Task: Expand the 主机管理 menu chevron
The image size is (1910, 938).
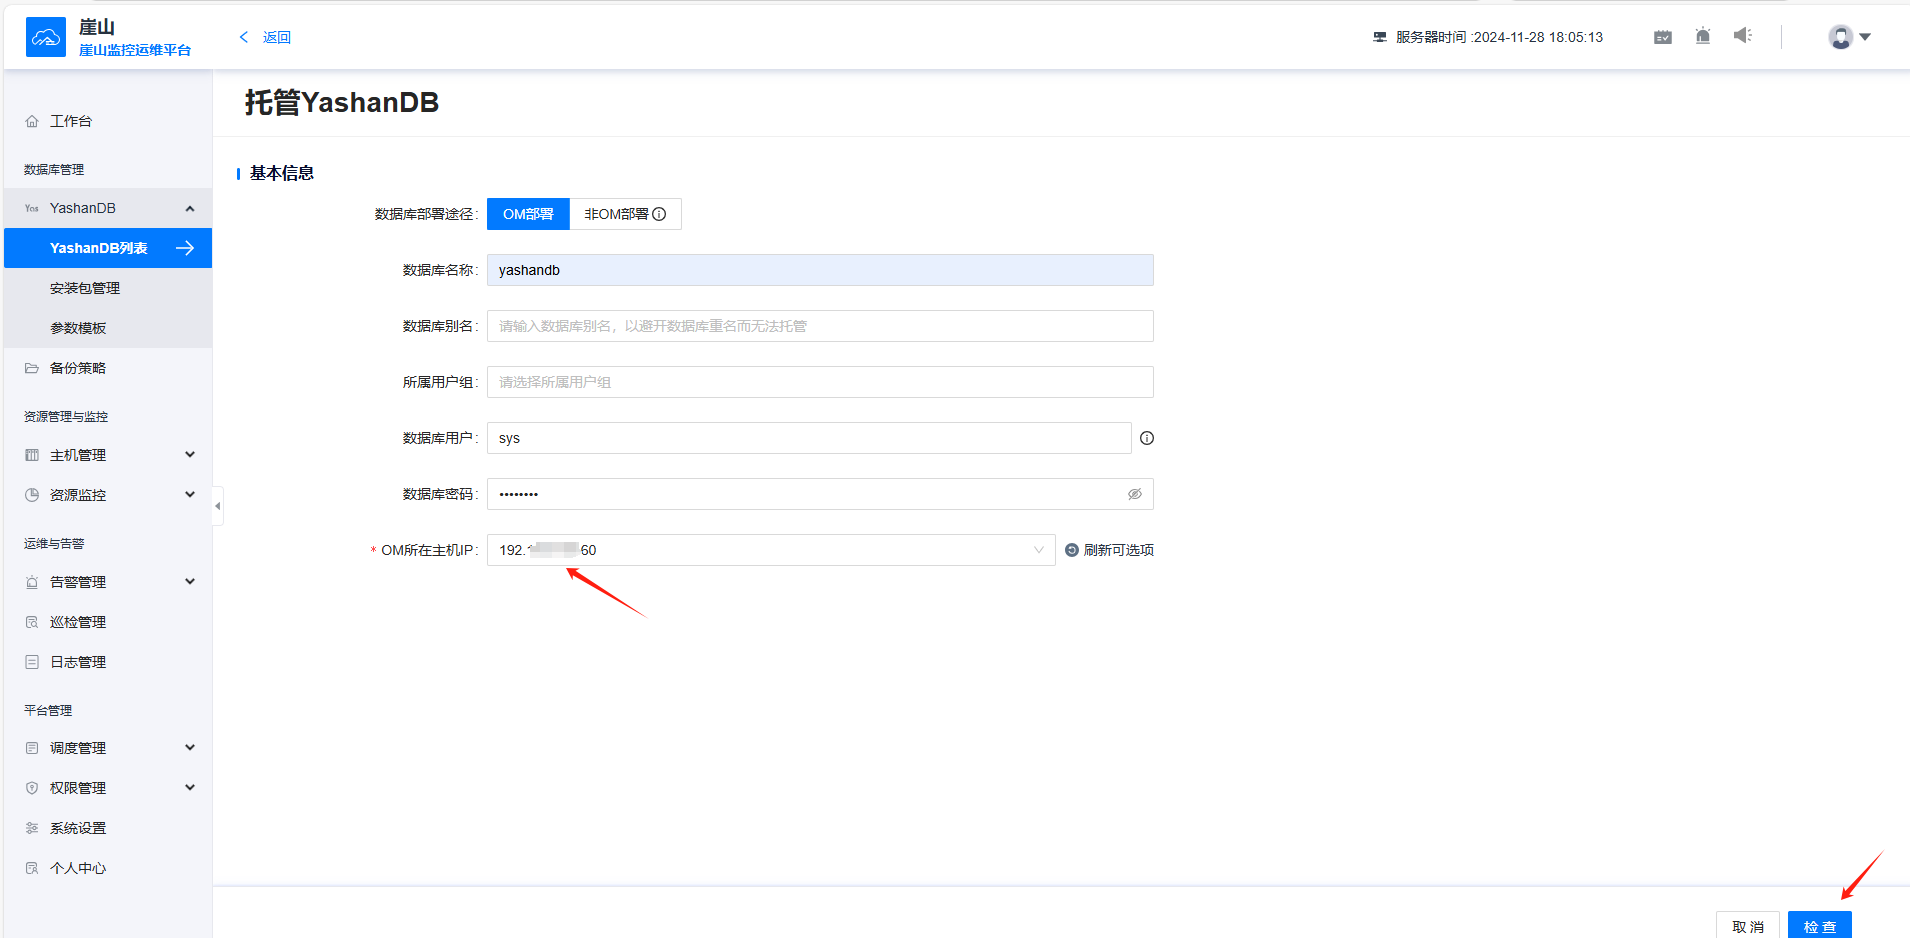Action: pyautogui.click(x=190, y=455)
